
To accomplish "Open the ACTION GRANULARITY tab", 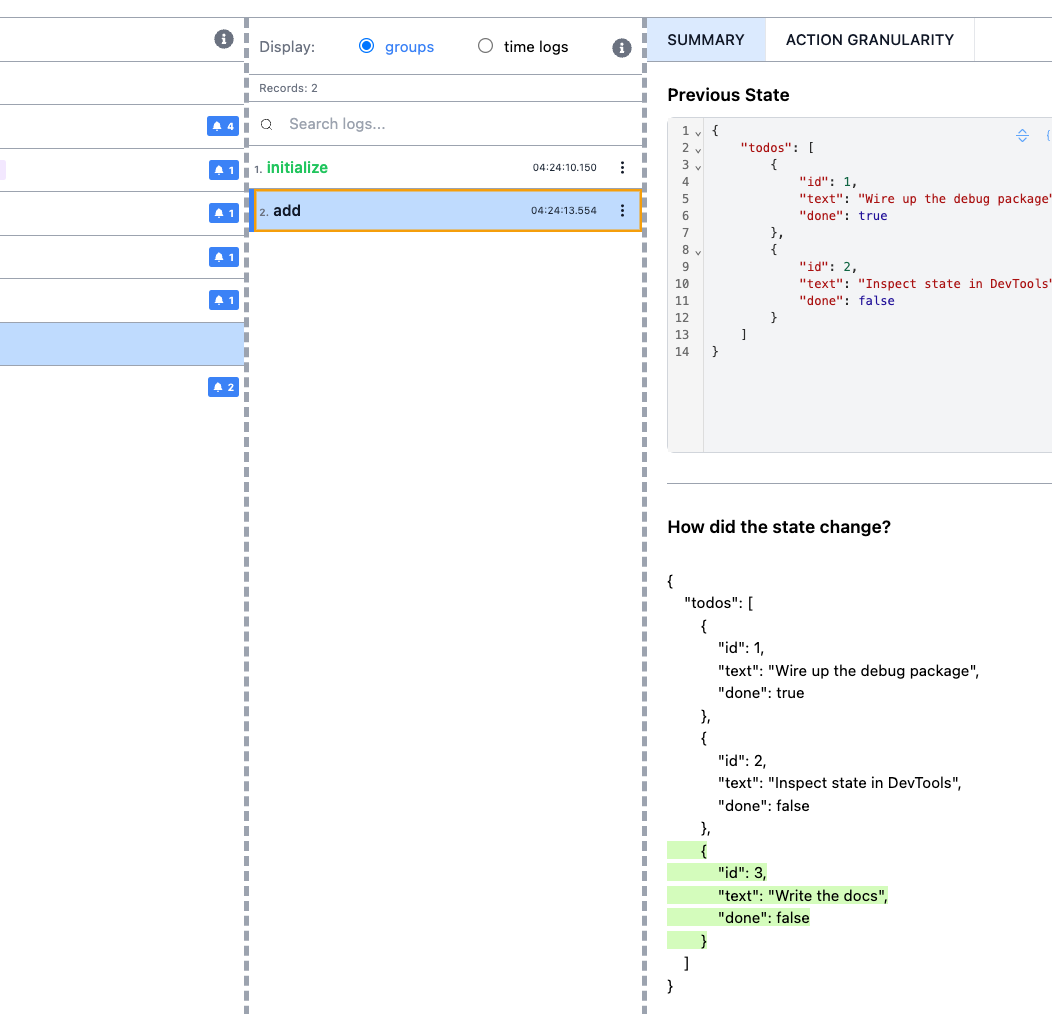I will point(870,40).
